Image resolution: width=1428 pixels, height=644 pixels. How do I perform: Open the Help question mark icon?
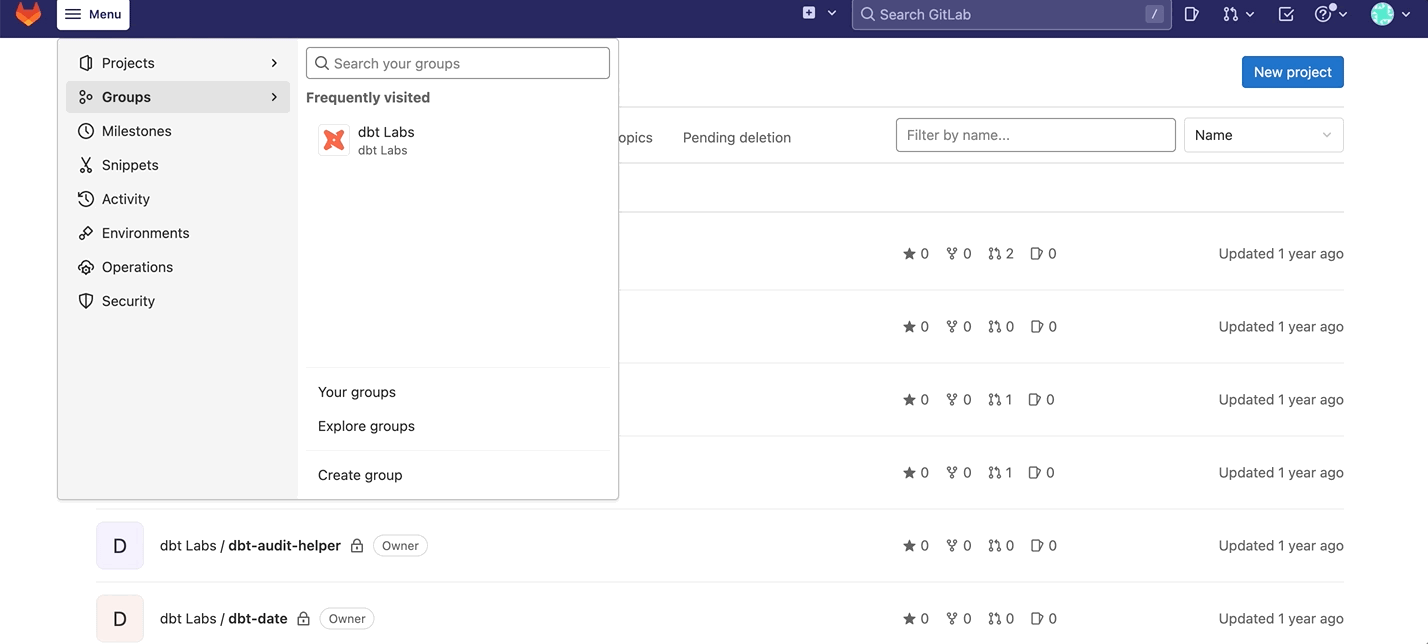pyautogui.click(x=1322, y=14)
